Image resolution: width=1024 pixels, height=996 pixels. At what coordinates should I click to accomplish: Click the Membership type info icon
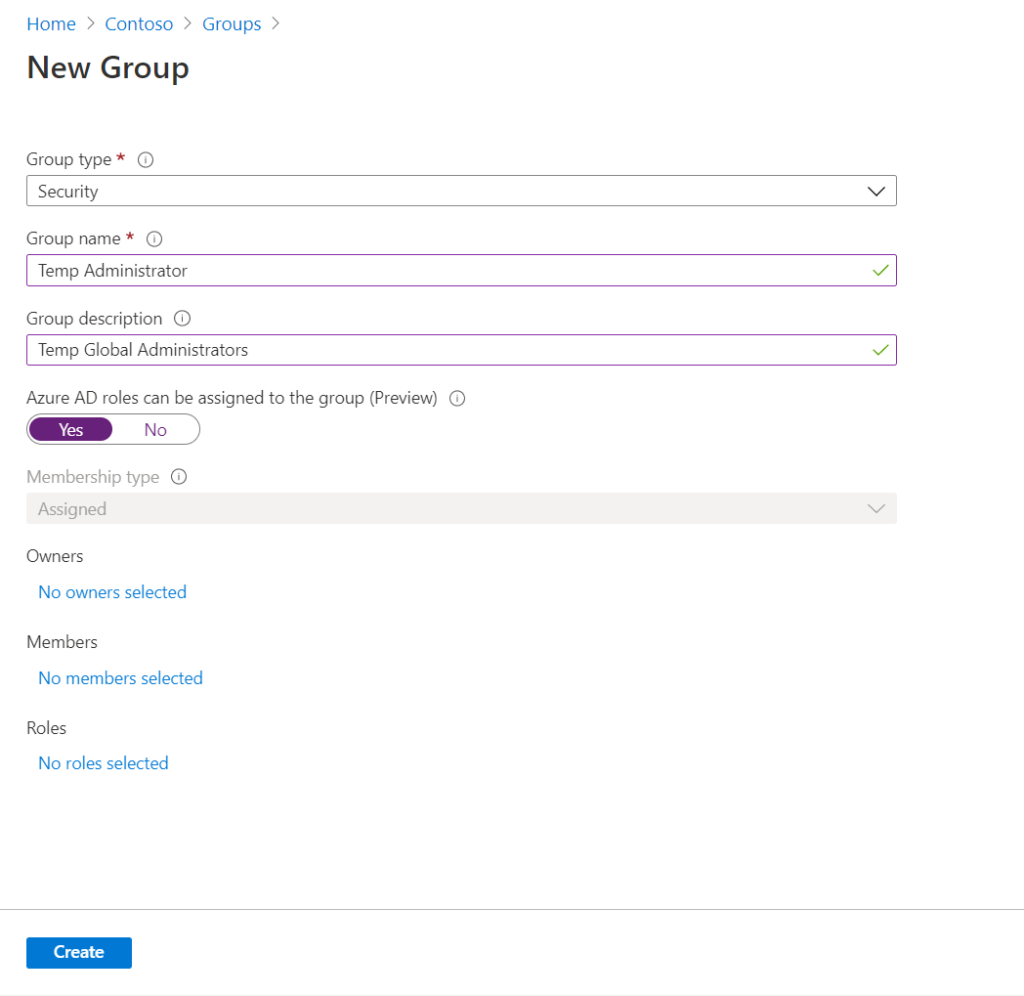[x=178, y=477]
